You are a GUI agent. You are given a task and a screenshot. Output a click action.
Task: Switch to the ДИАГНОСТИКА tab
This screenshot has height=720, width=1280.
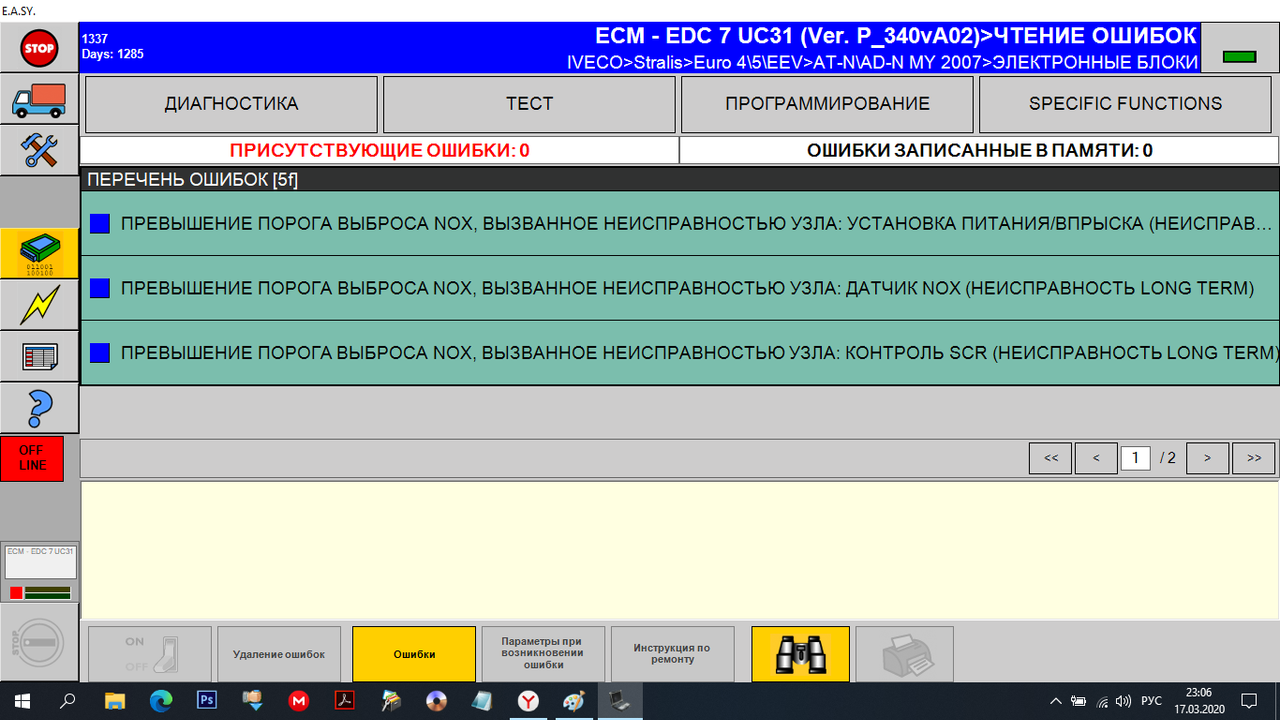pos(230,103)
